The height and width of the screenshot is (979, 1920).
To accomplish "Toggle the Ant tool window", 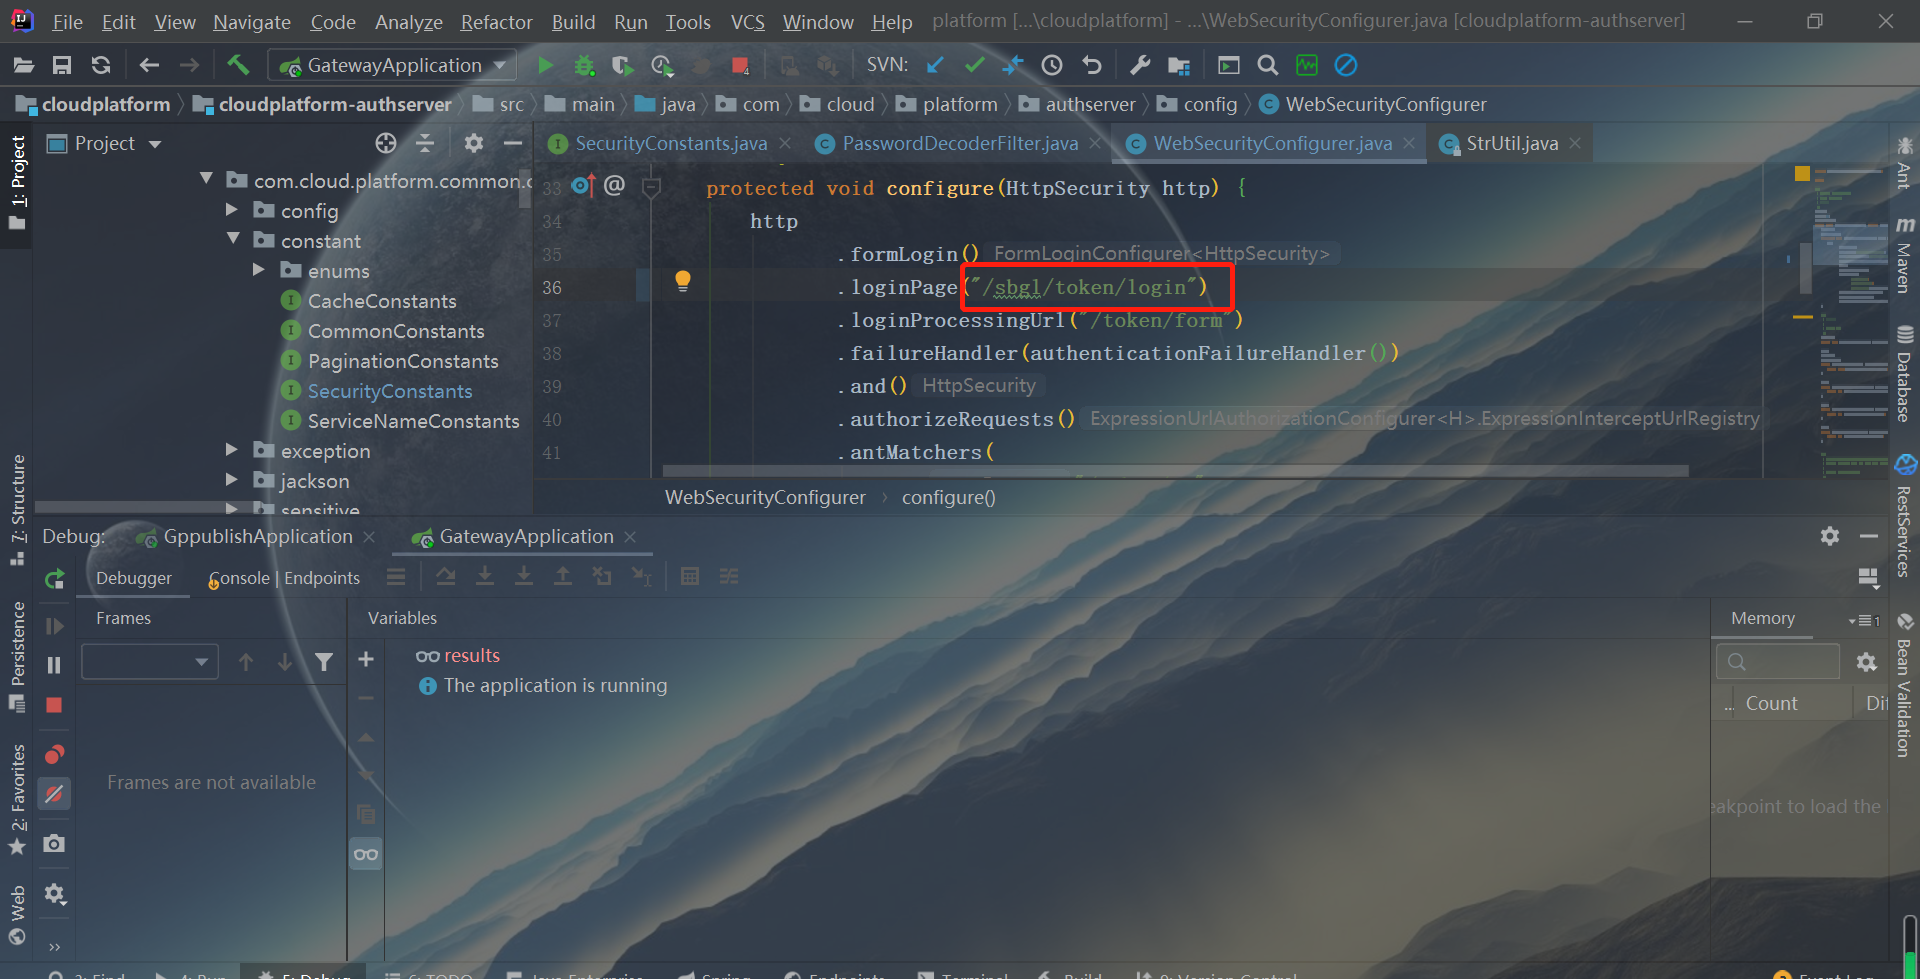I will coord(1904,165).
